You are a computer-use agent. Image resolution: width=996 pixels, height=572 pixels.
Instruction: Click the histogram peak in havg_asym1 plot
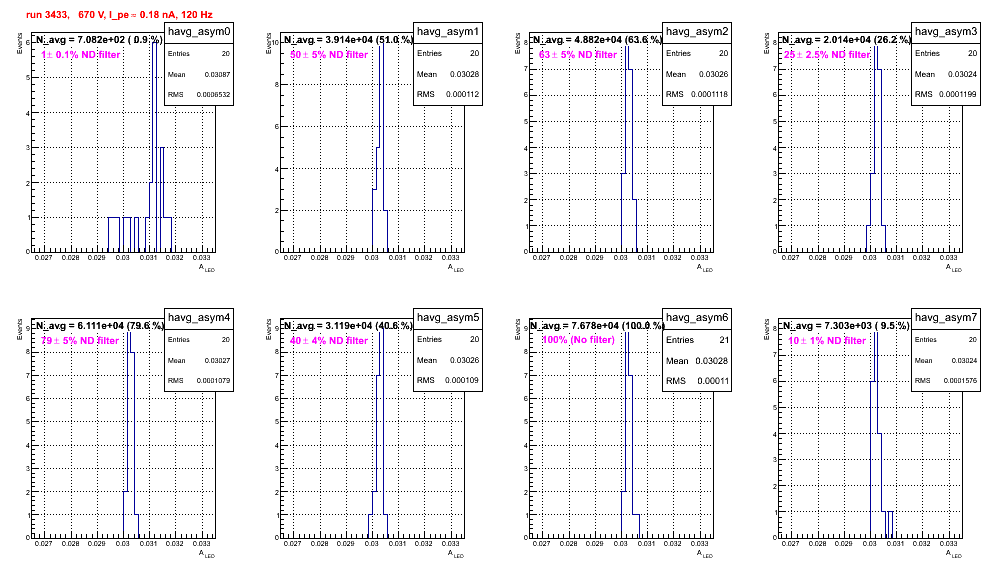[381, 147]
